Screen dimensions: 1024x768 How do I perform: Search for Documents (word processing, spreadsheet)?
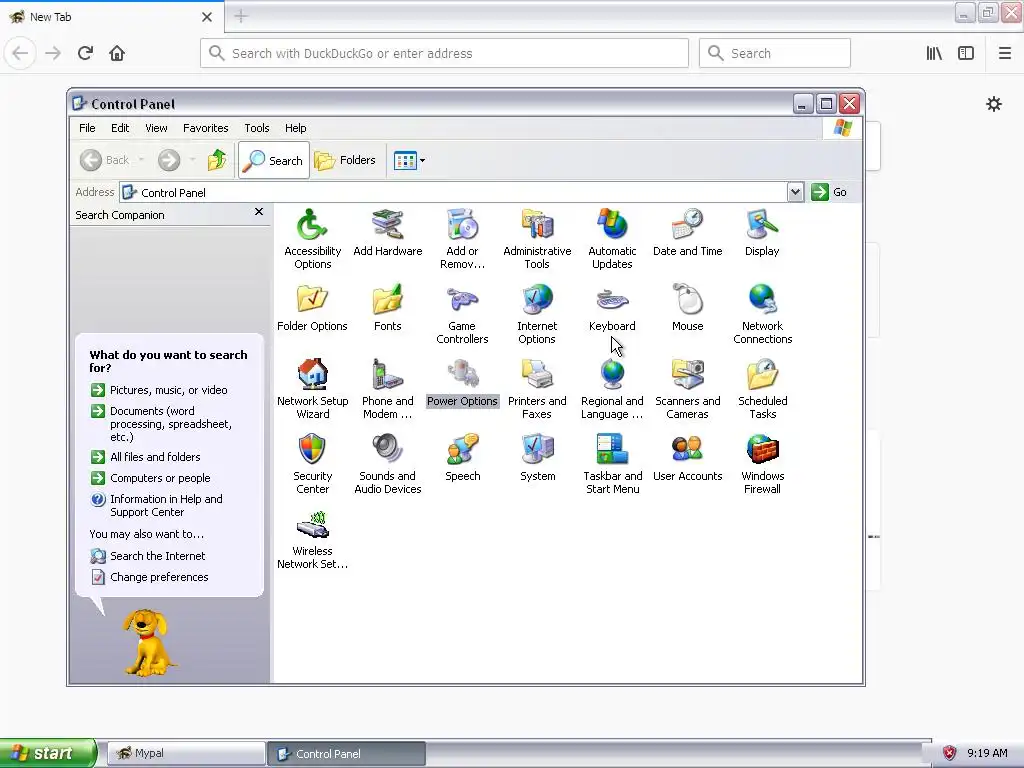click(x=161, y=424)
